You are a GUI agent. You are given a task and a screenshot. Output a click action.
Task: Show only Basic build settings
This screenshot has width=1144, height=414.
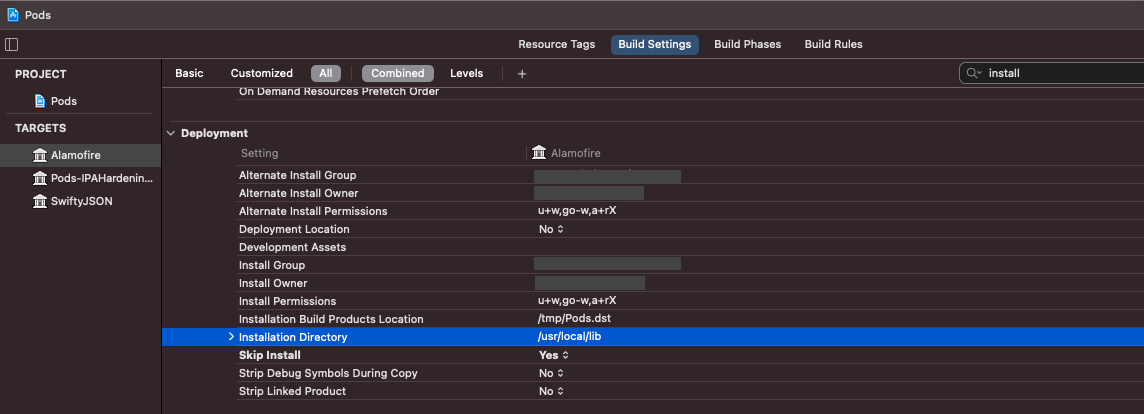point(189,73)
